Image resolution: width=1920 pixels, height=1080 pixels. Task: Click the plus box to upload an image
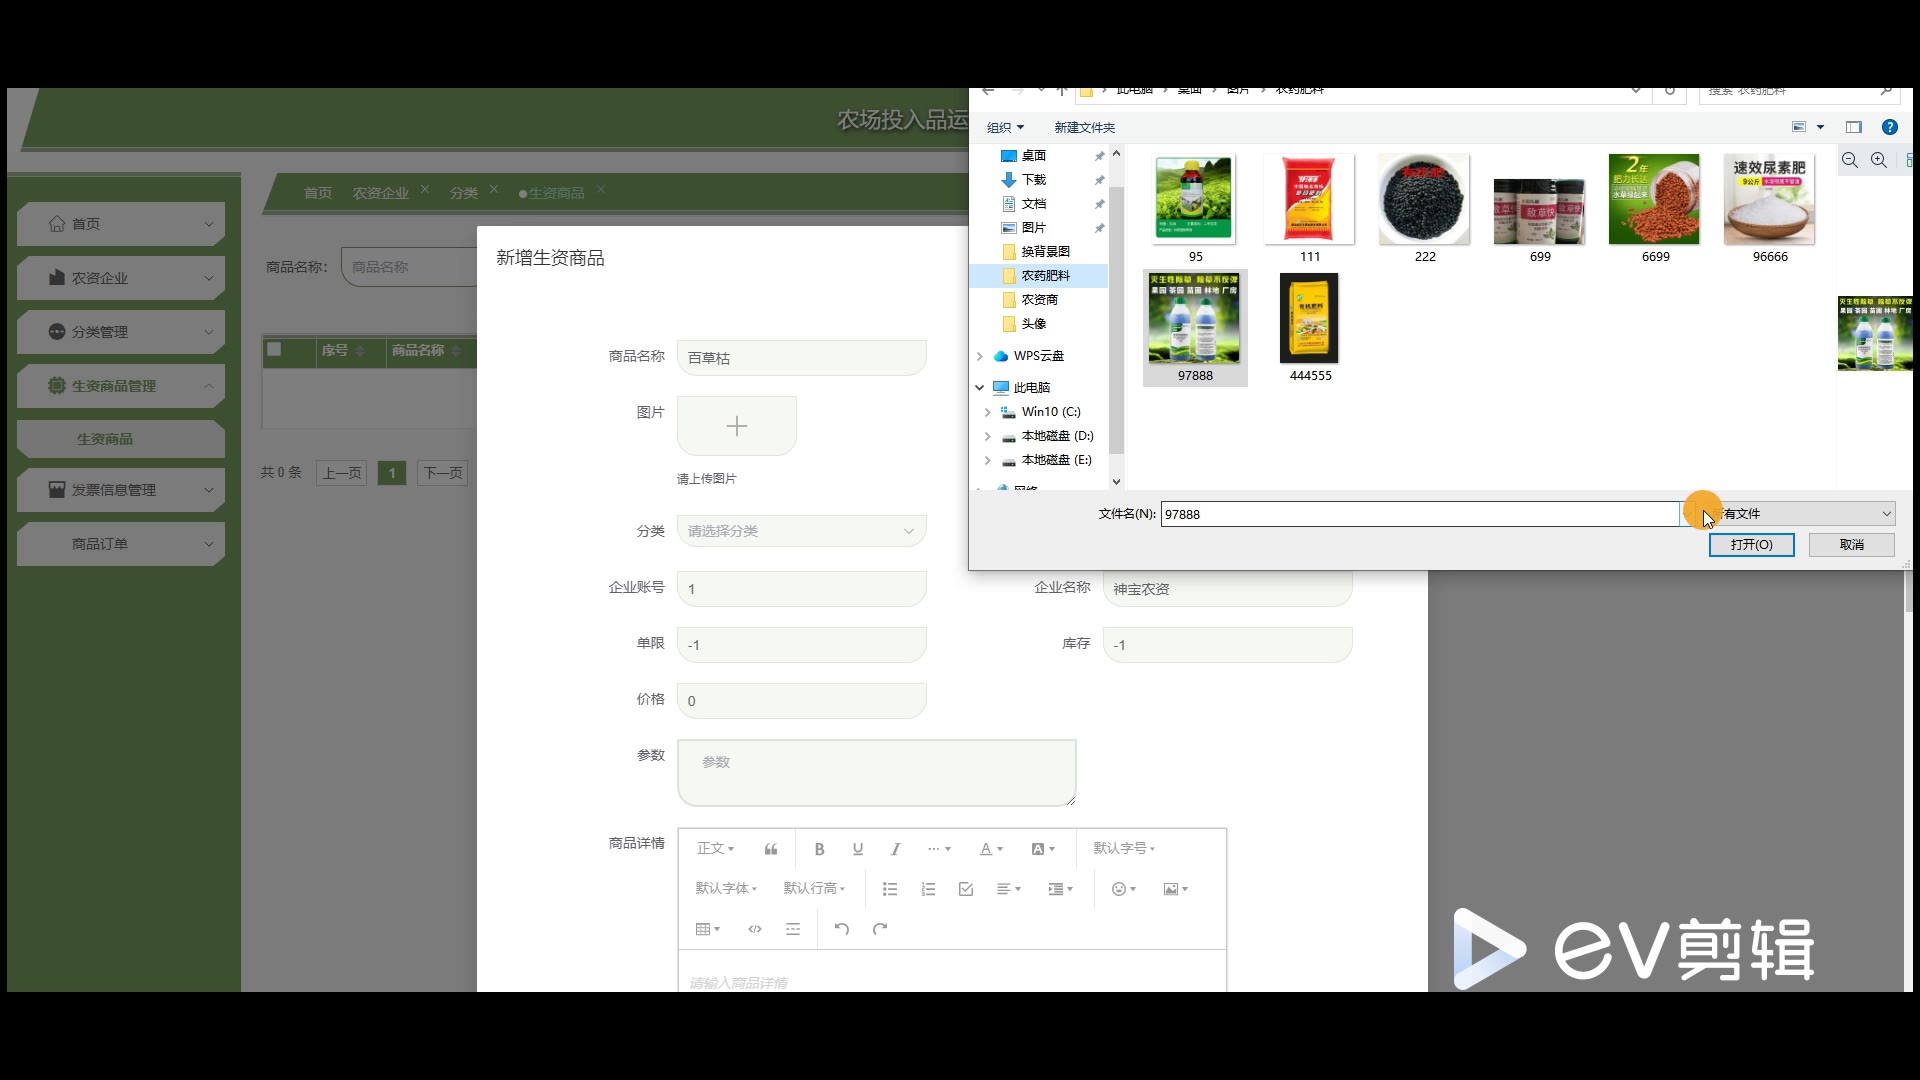pyautogui.click(x=737, y=426)
